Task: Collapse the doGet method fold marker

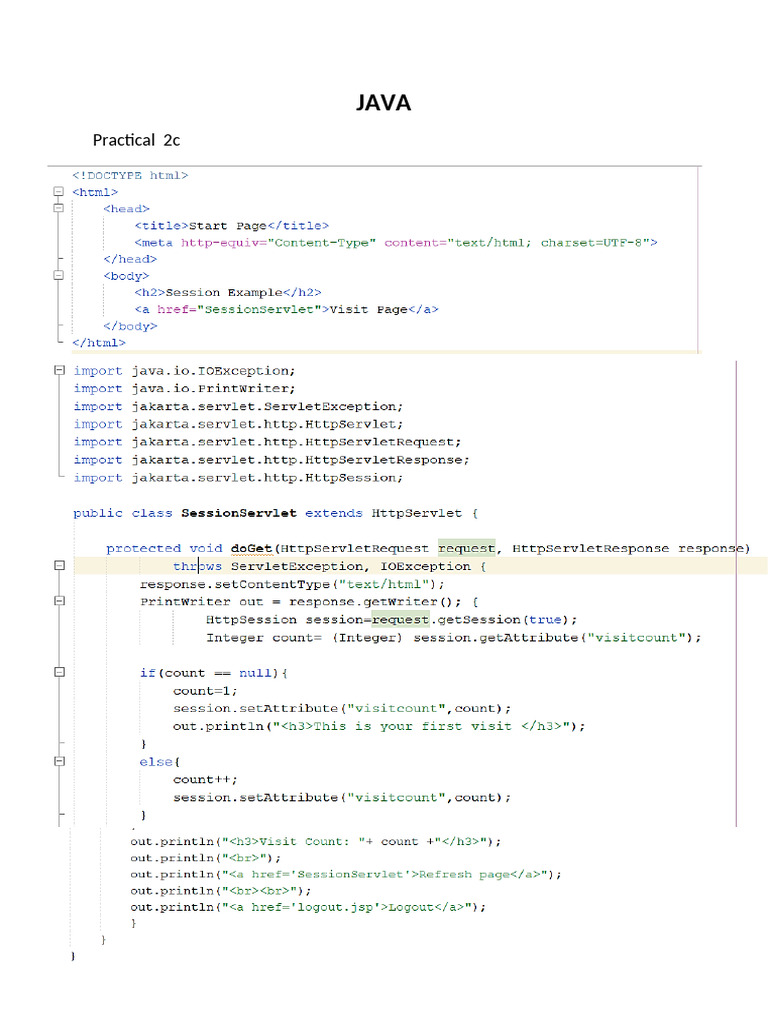Action: coord(59,566)
